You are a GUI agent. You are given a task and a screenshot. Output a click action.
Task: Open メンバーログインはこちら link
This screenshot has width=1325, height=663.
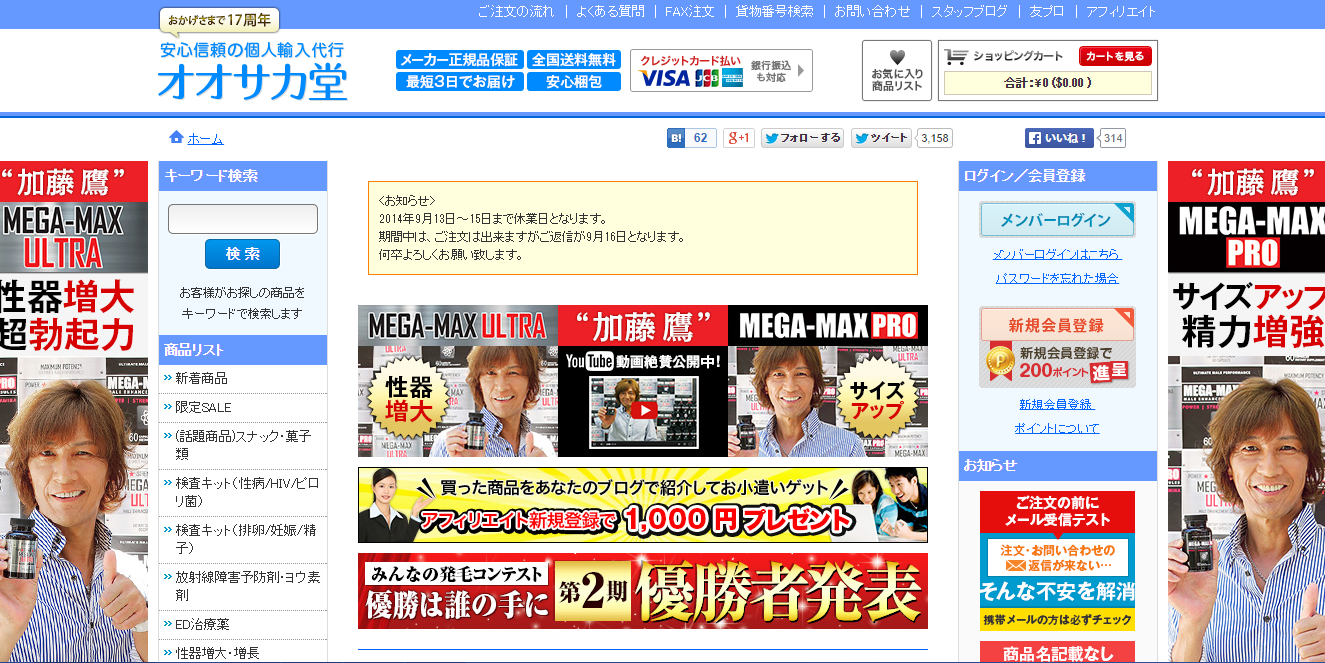coord(1057,254)
